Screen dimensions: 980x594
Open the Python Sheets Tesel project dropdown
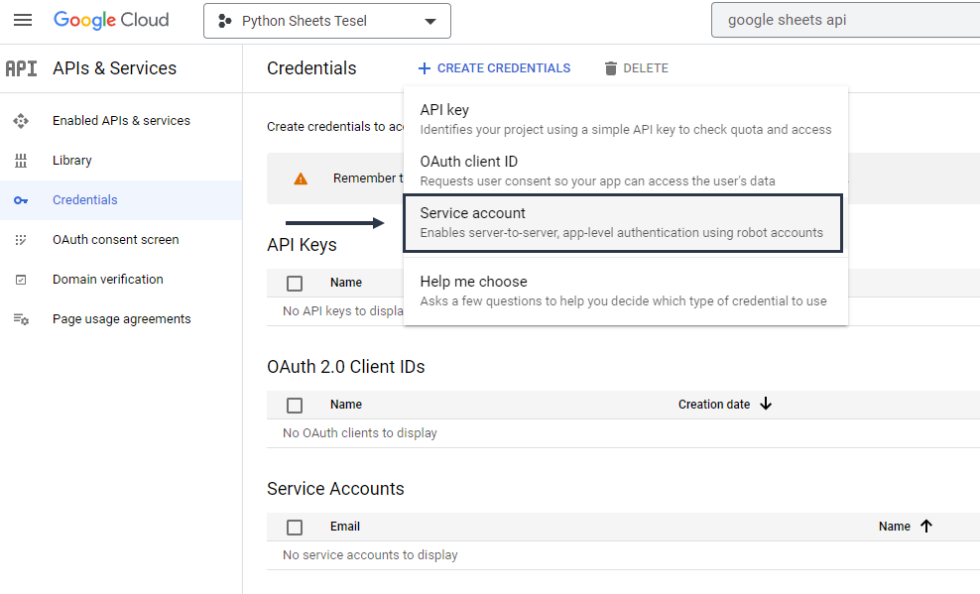tap(327, 21)
